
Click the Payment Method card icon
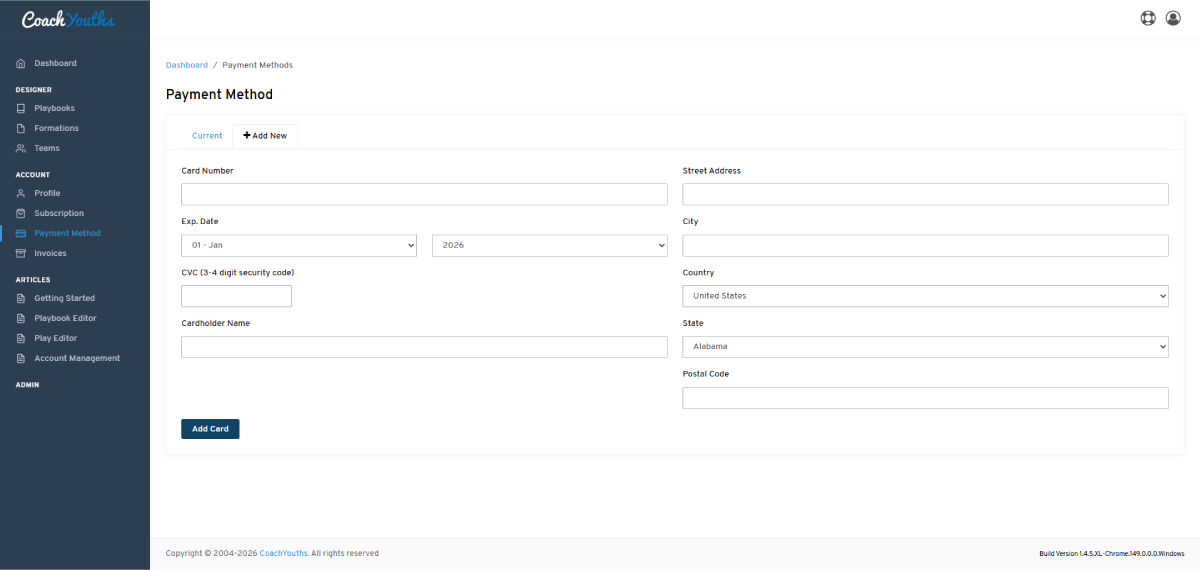[x=21, y=233]
